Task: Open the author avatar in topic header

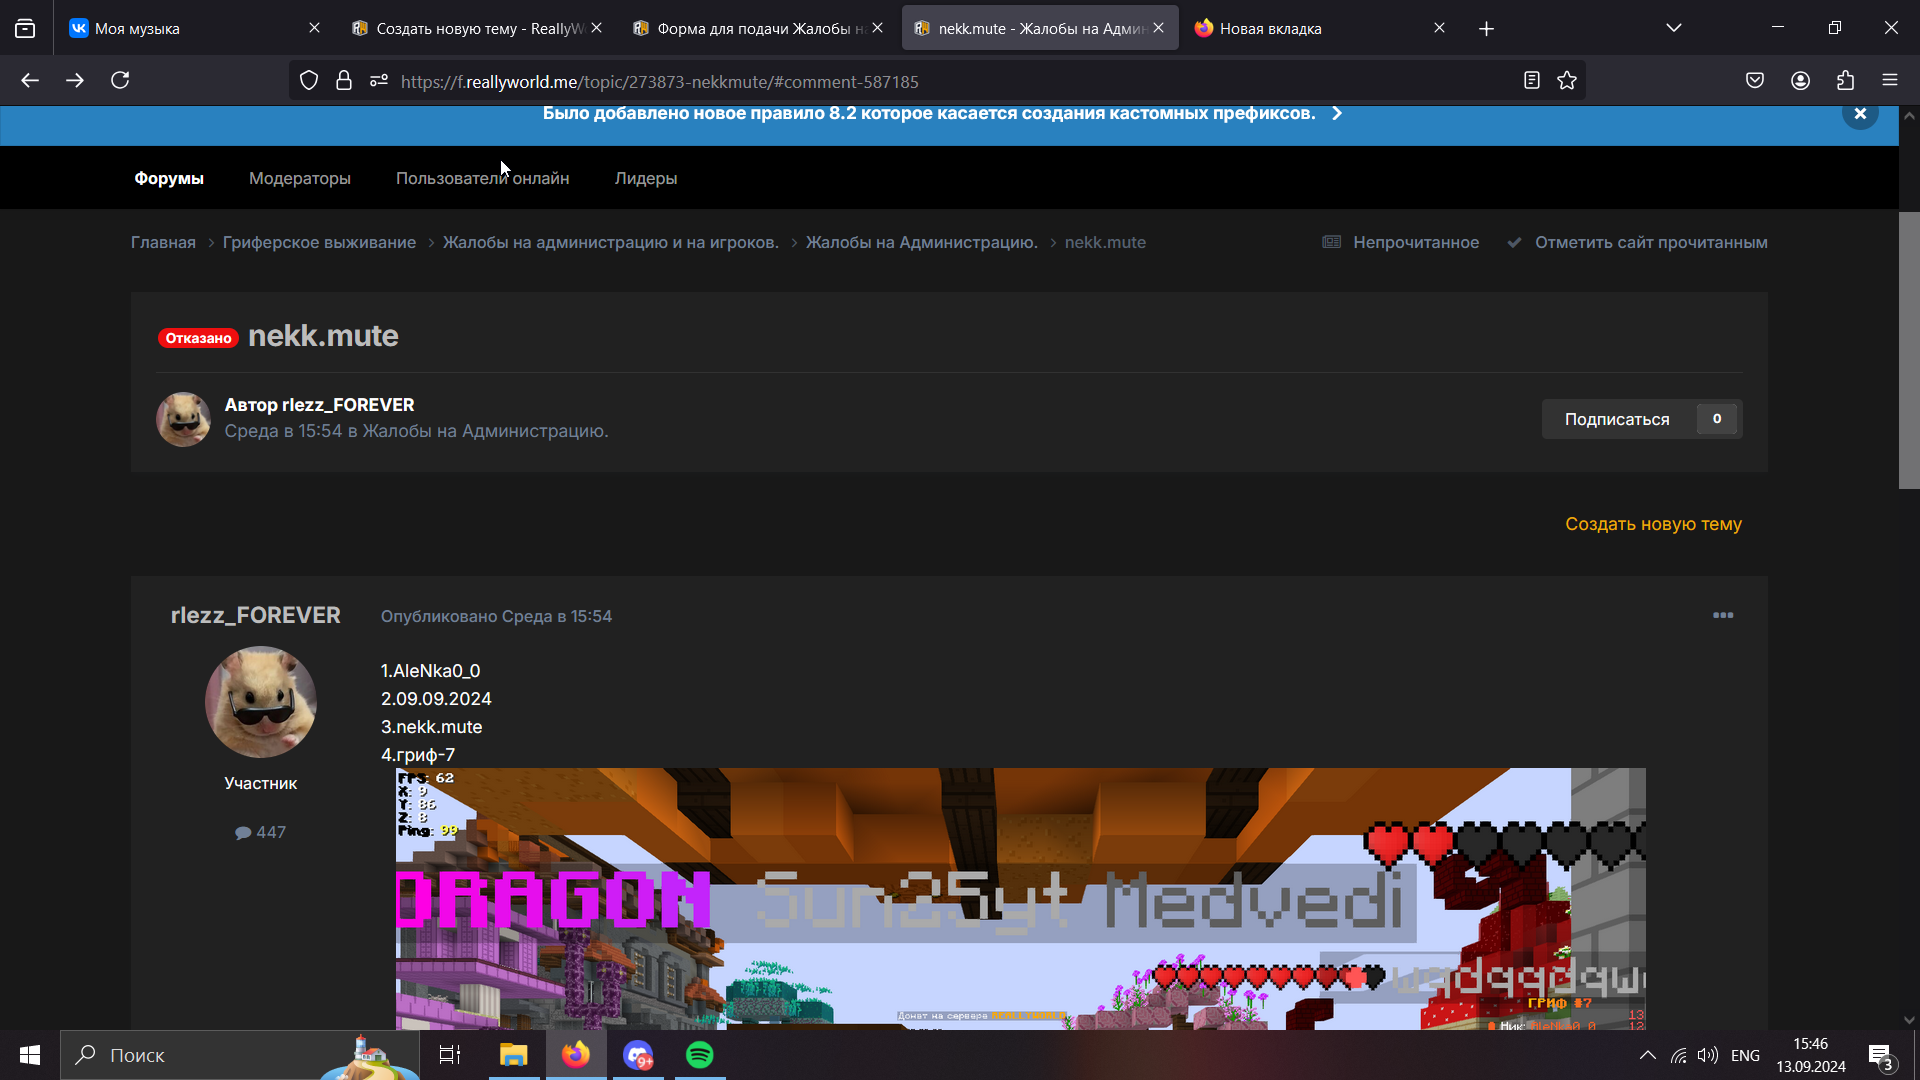Action: click(x=183, y=419)
